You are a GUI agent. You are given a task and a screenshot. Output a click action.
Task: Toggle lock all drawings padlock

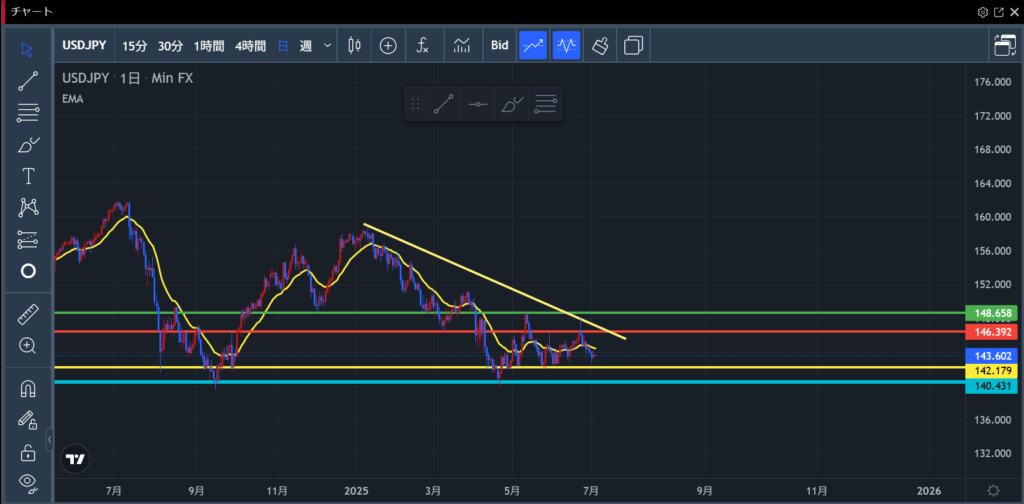pyautogui.click(x=27, y=451)
